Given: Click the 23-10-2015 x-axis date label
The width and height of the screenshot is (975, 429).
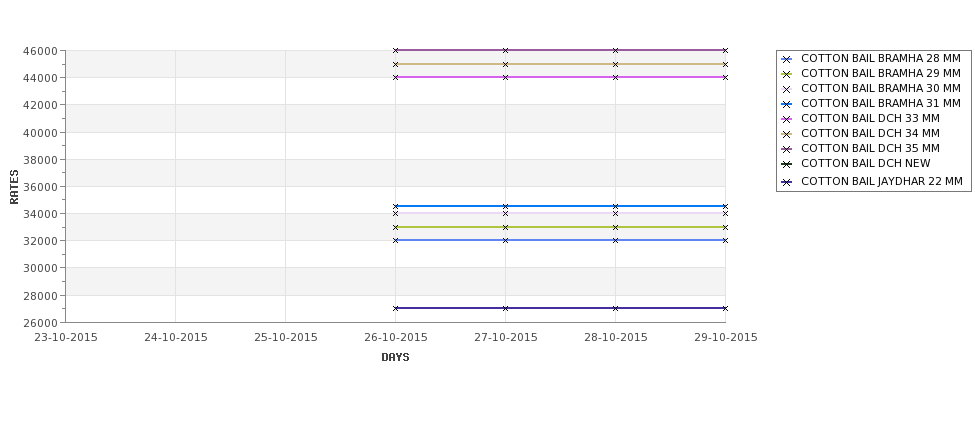Looking at the screenshot, I should 65,337.
